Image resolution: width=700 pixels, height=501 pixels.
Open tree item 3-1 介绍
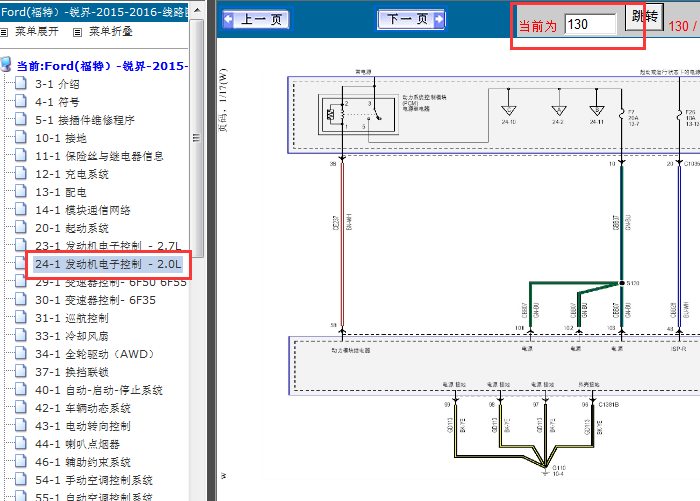(x=57, y=84)
